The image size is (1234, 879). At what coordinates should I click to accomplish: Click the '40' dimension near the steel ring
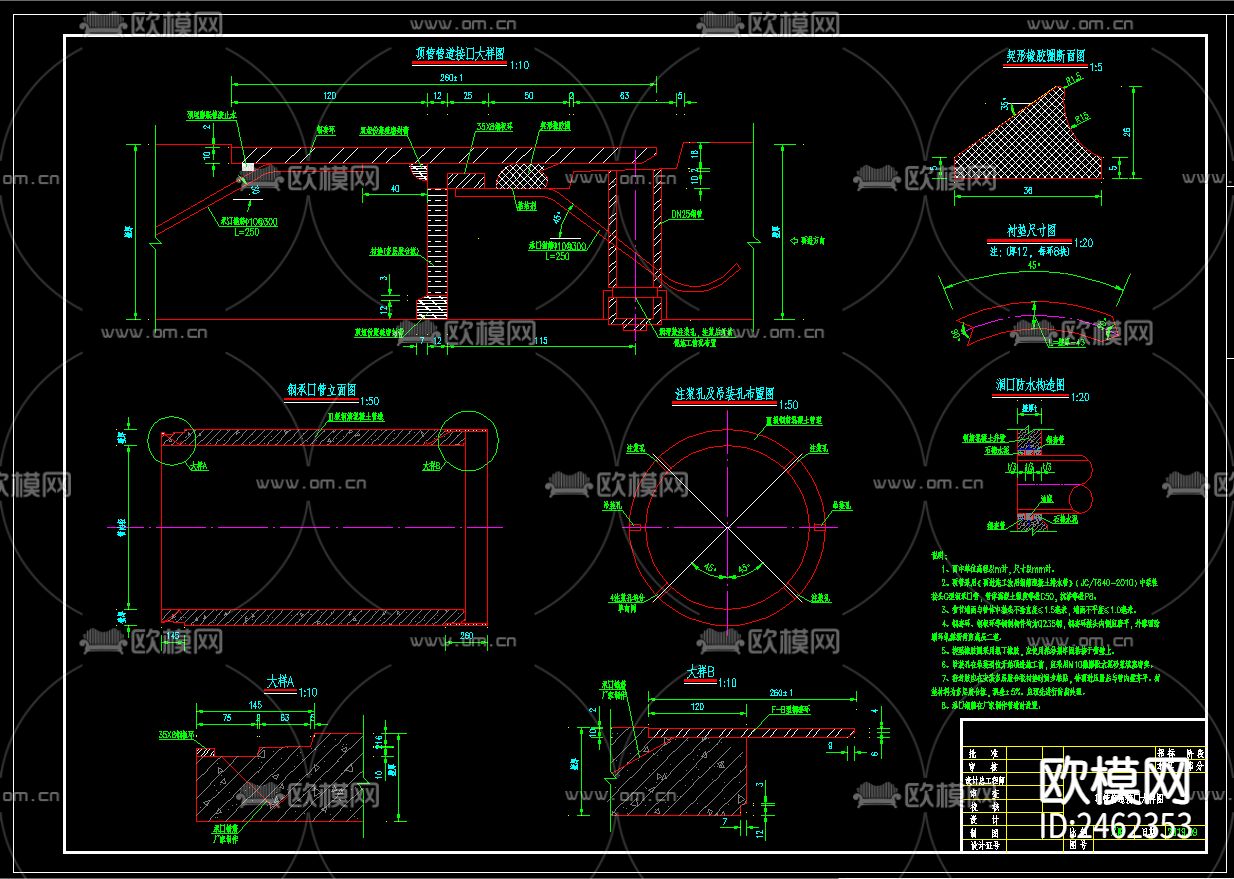coord(396,187)
